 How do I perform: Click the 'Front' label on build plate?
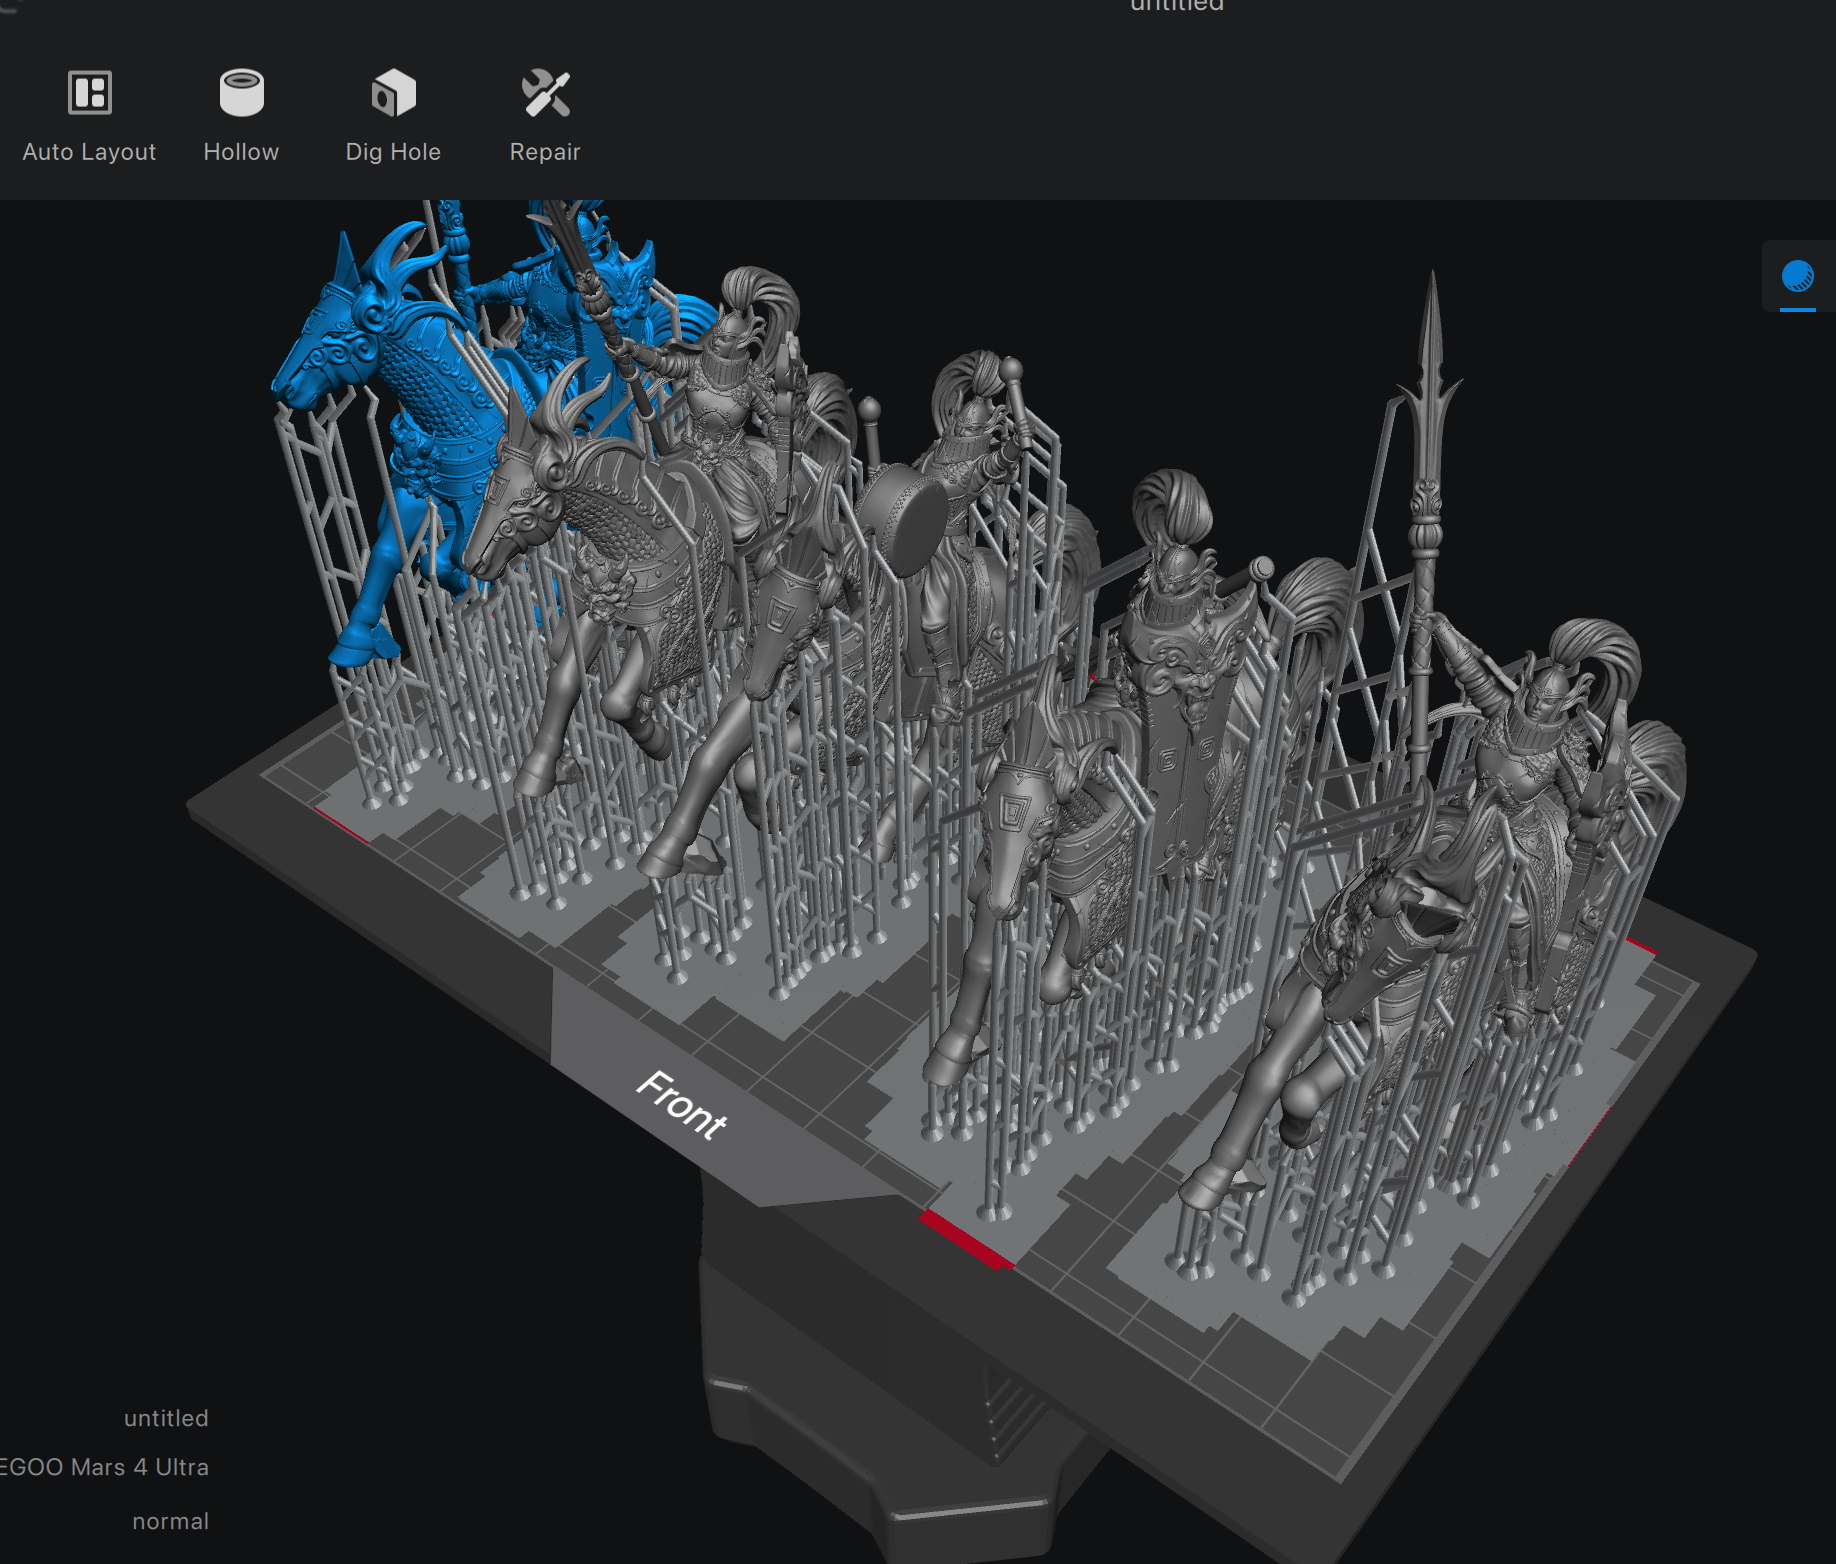[x=682, y=1105]
